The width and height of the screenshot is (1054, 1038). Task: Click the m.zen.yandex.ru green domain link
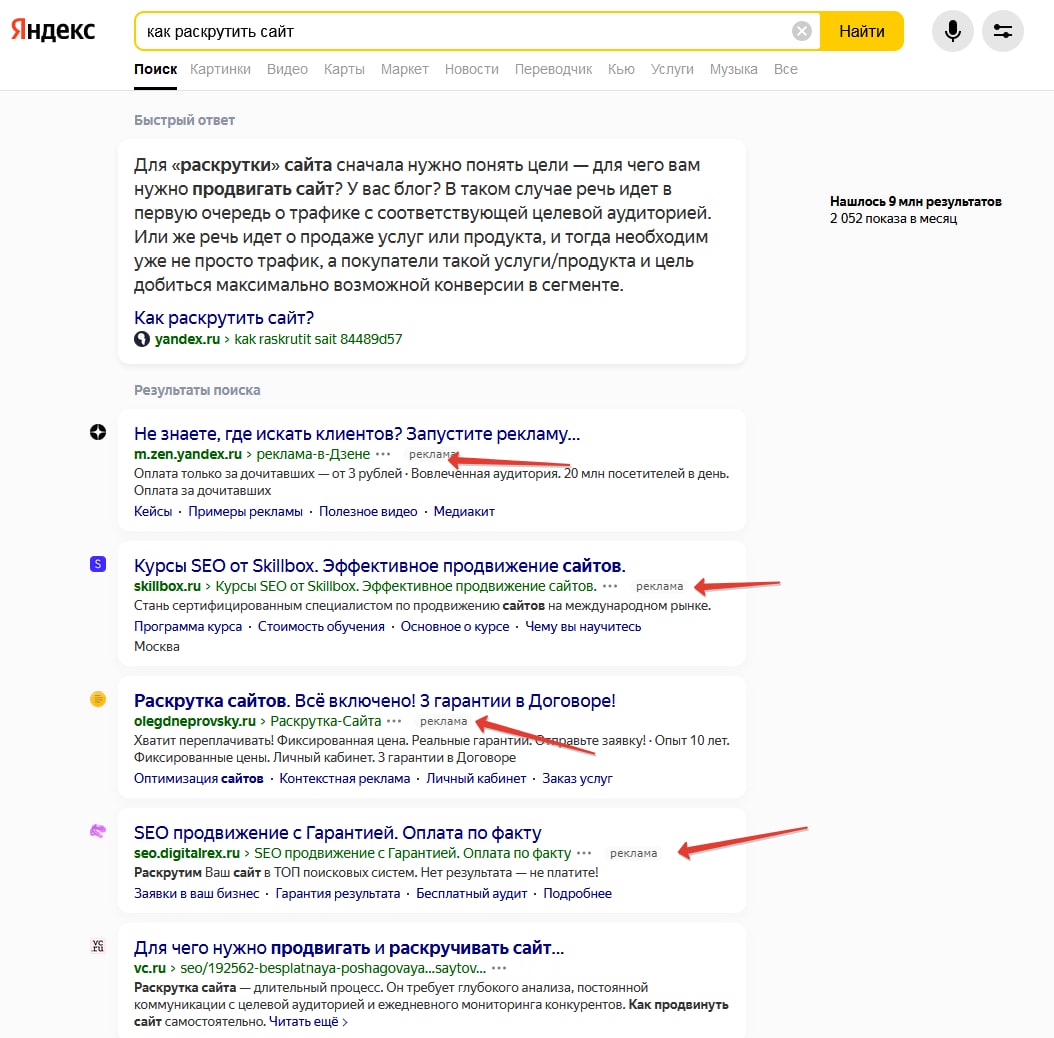pos(188,454)
